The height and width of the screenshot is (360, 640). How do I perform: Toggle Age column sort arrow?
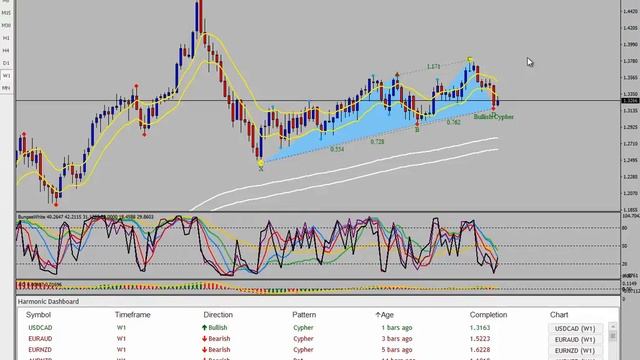coord(378,315)
